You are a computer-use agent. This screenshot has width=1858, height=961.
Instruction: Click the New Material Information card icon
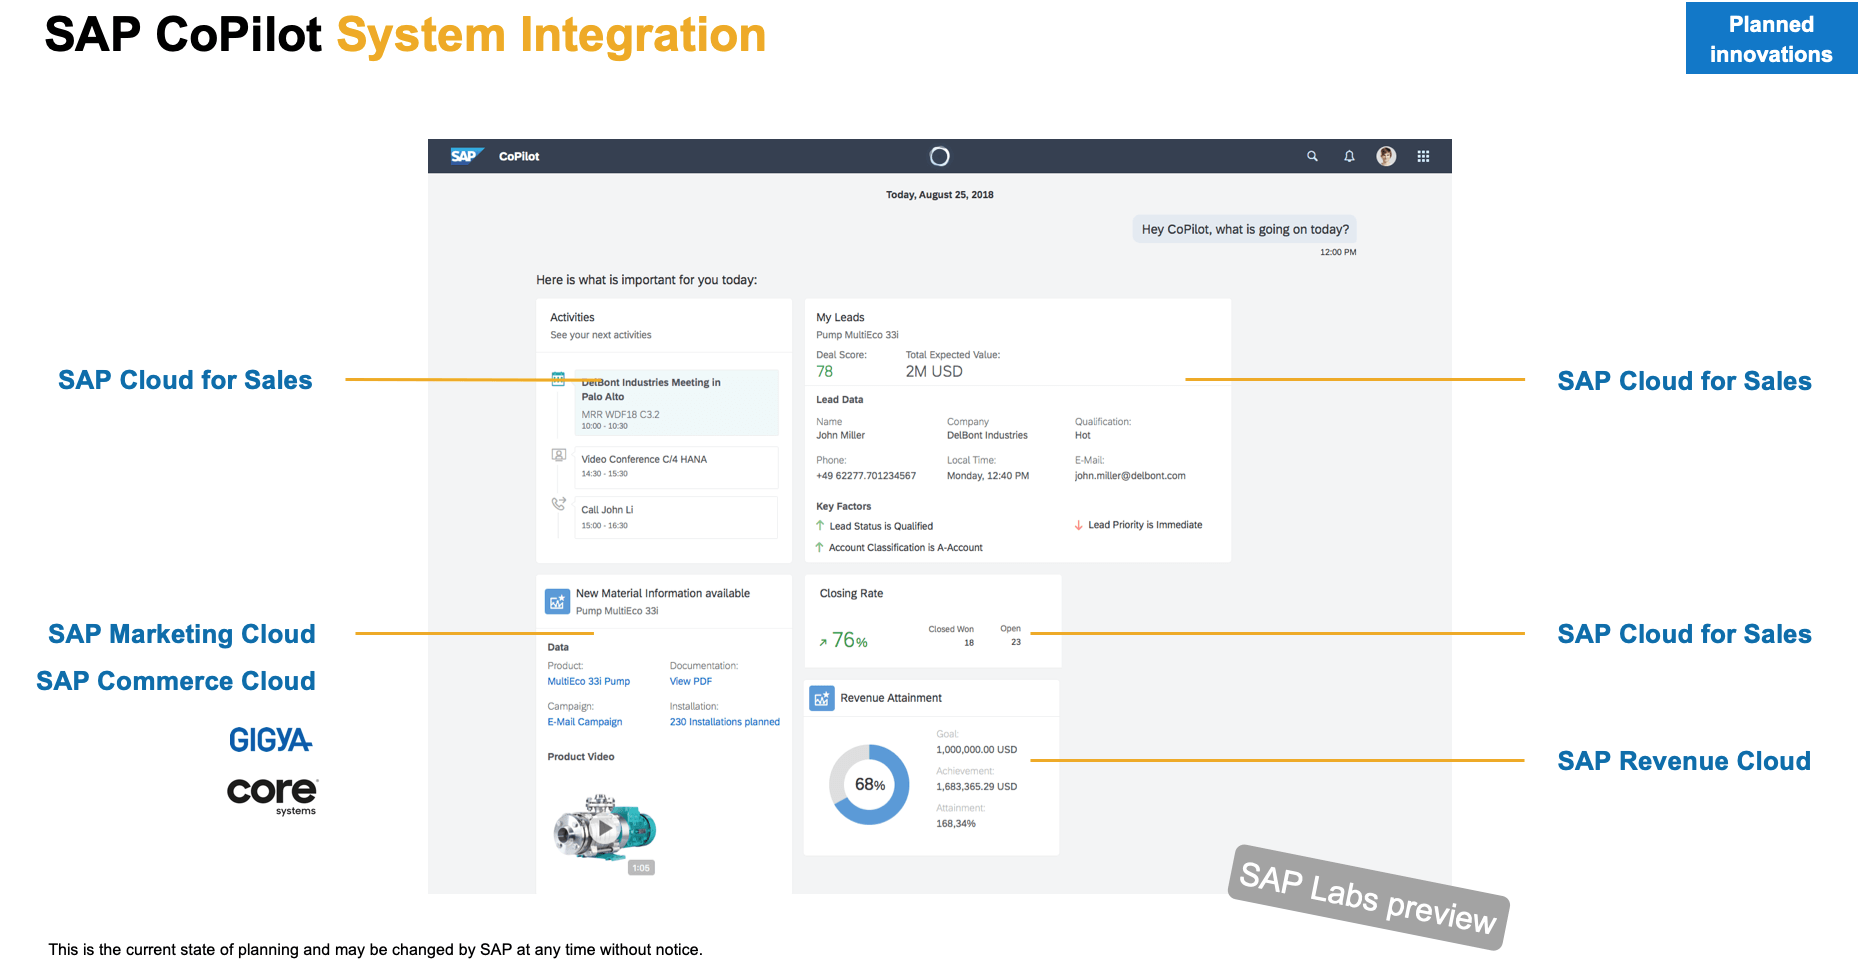coord(557,602)
